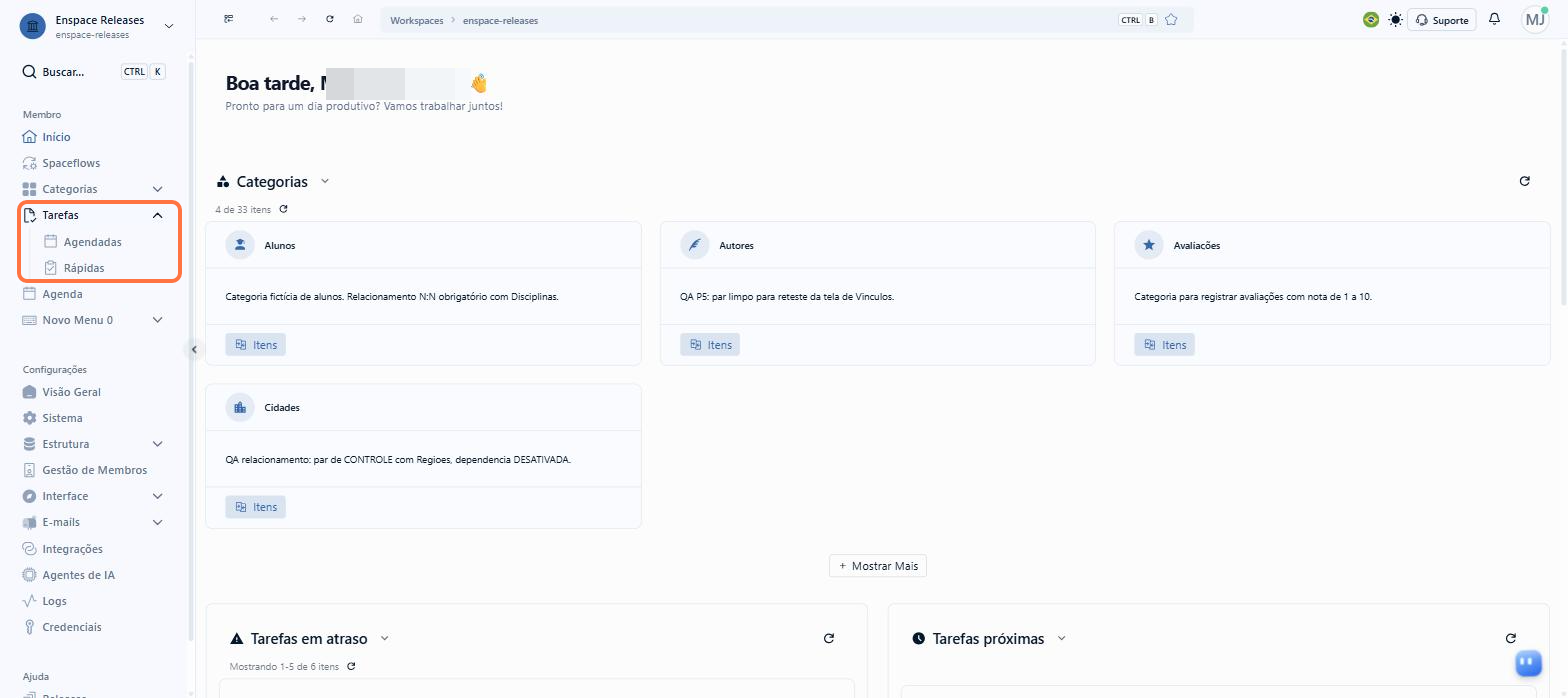
Task: Collapse the sidebar with the arrow handle
Action: pos(194,349)
